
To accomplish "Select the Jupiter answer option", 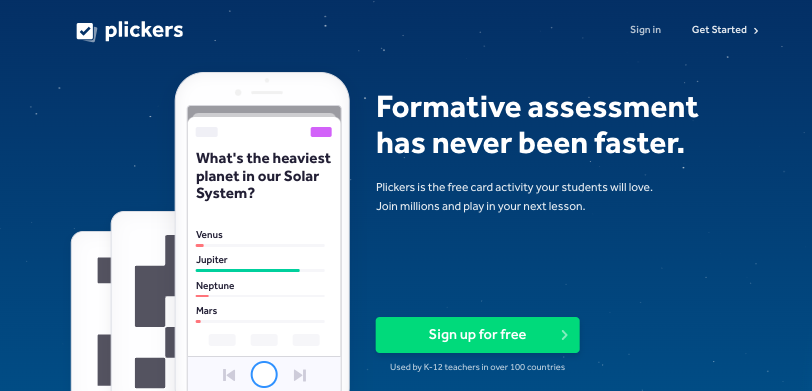I will coord(260,264).
